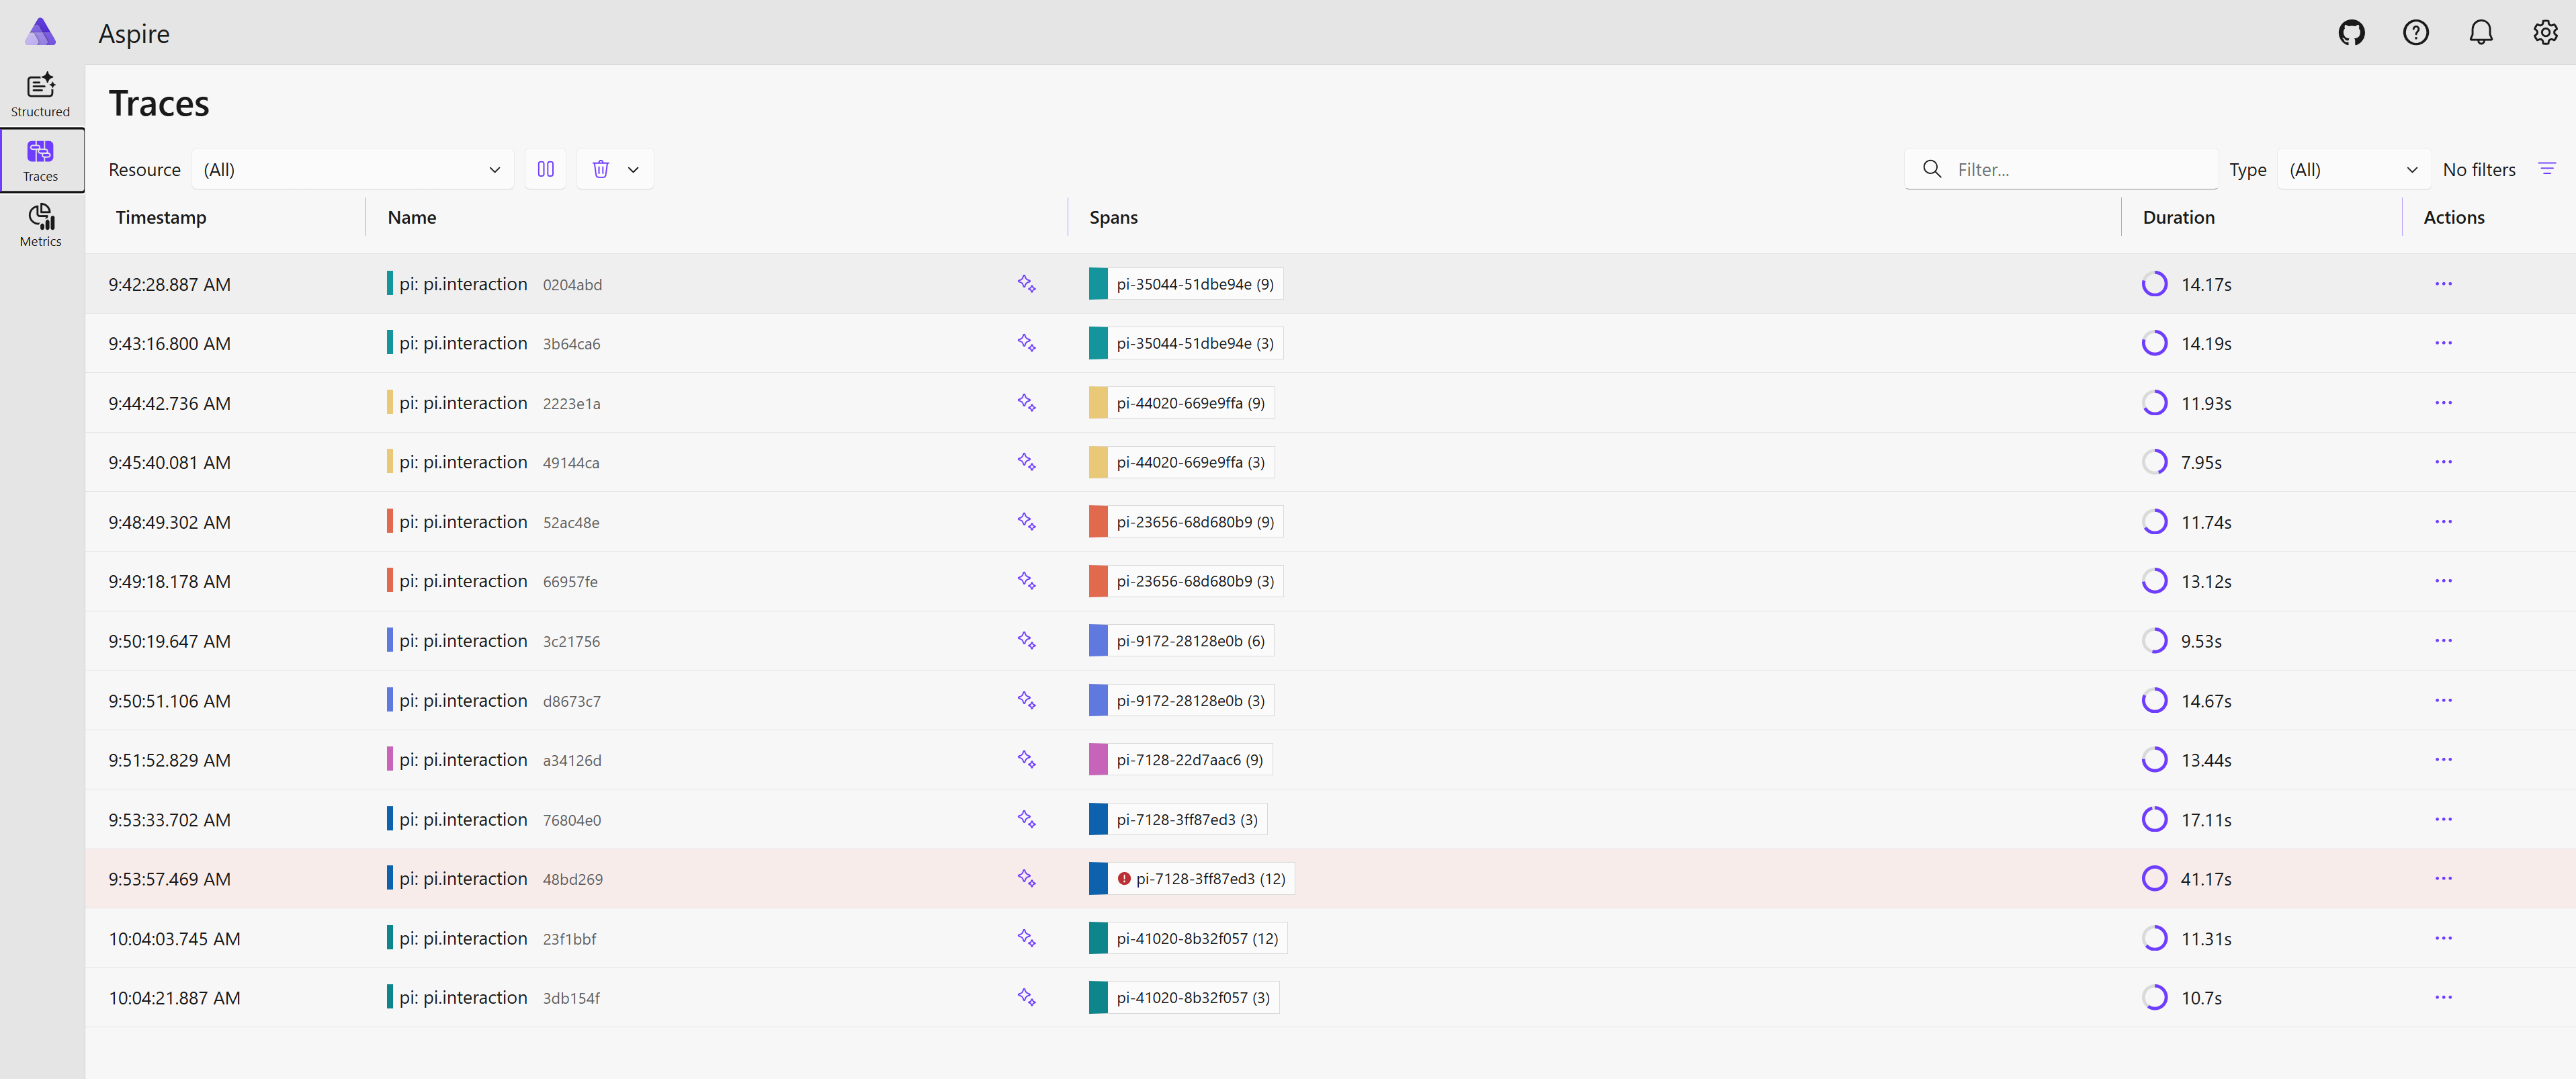2576x1079 pixels.
Task: Click sparkle icon on trace 66957fe
Action: [1026, 581]
